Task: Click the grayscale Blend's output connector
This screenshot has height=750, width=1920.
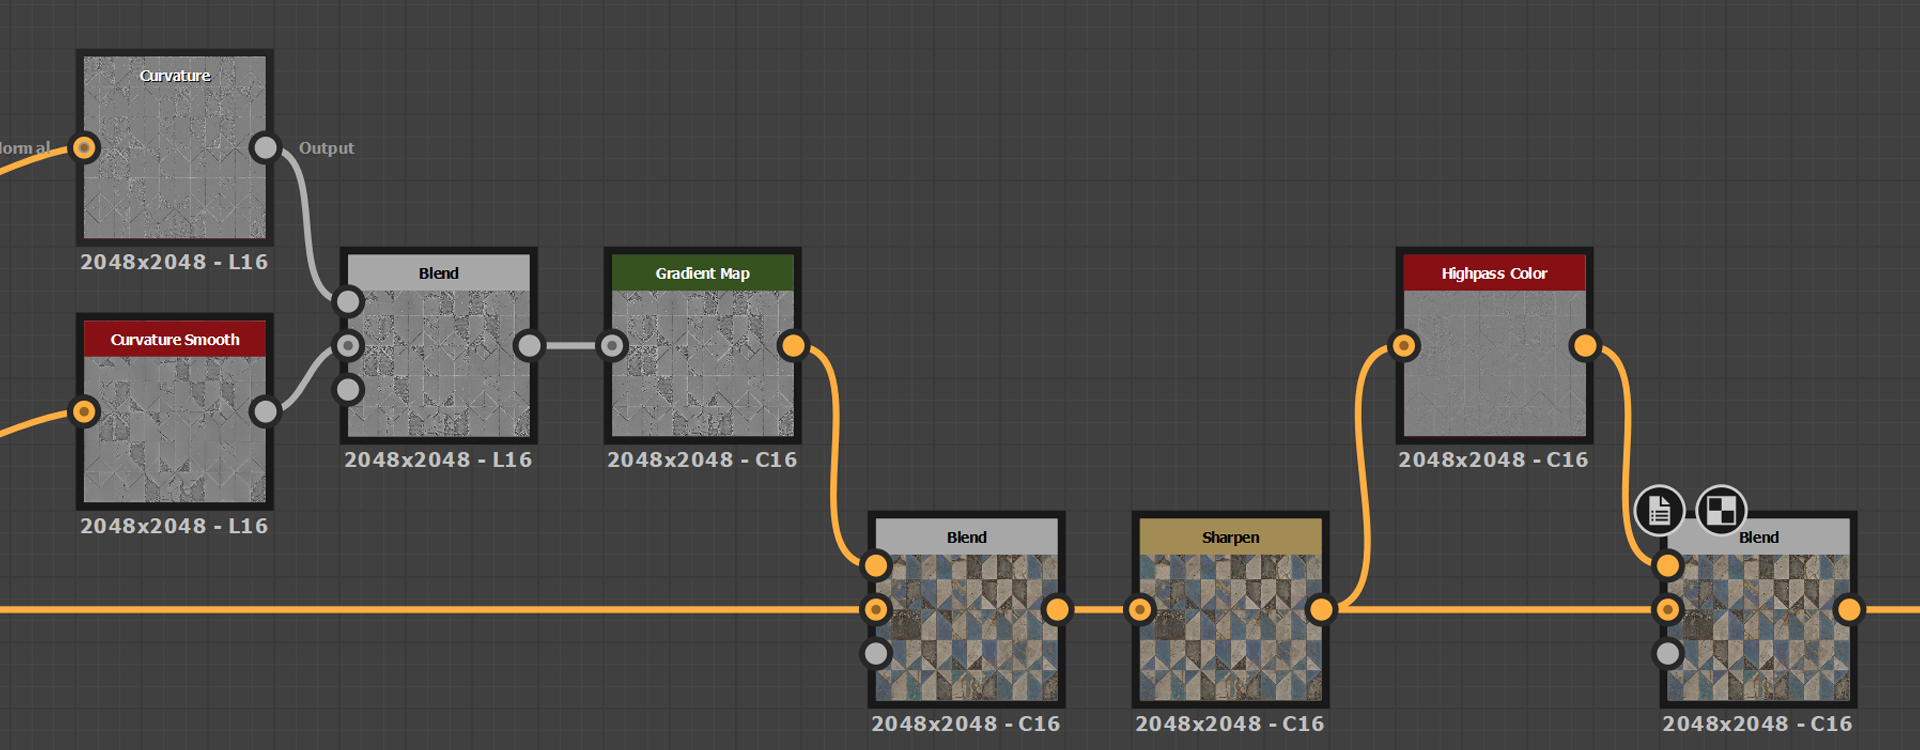Action: pos(529,346)
